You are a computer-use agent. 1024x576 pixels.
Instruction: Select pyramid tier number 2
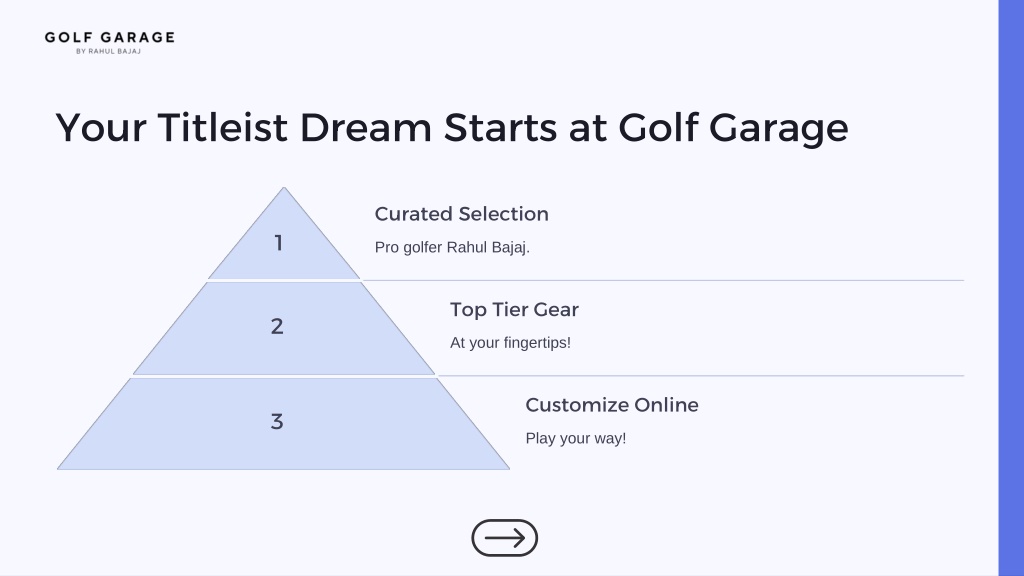283,328
